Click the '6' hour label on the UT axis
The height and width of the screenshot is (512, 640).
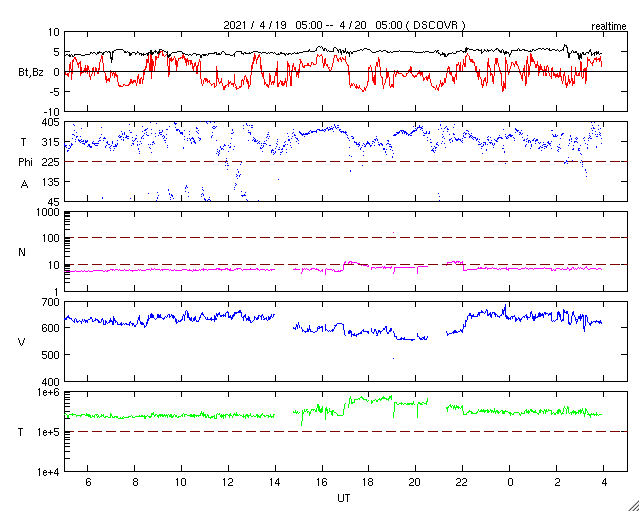tap(88, 483)
